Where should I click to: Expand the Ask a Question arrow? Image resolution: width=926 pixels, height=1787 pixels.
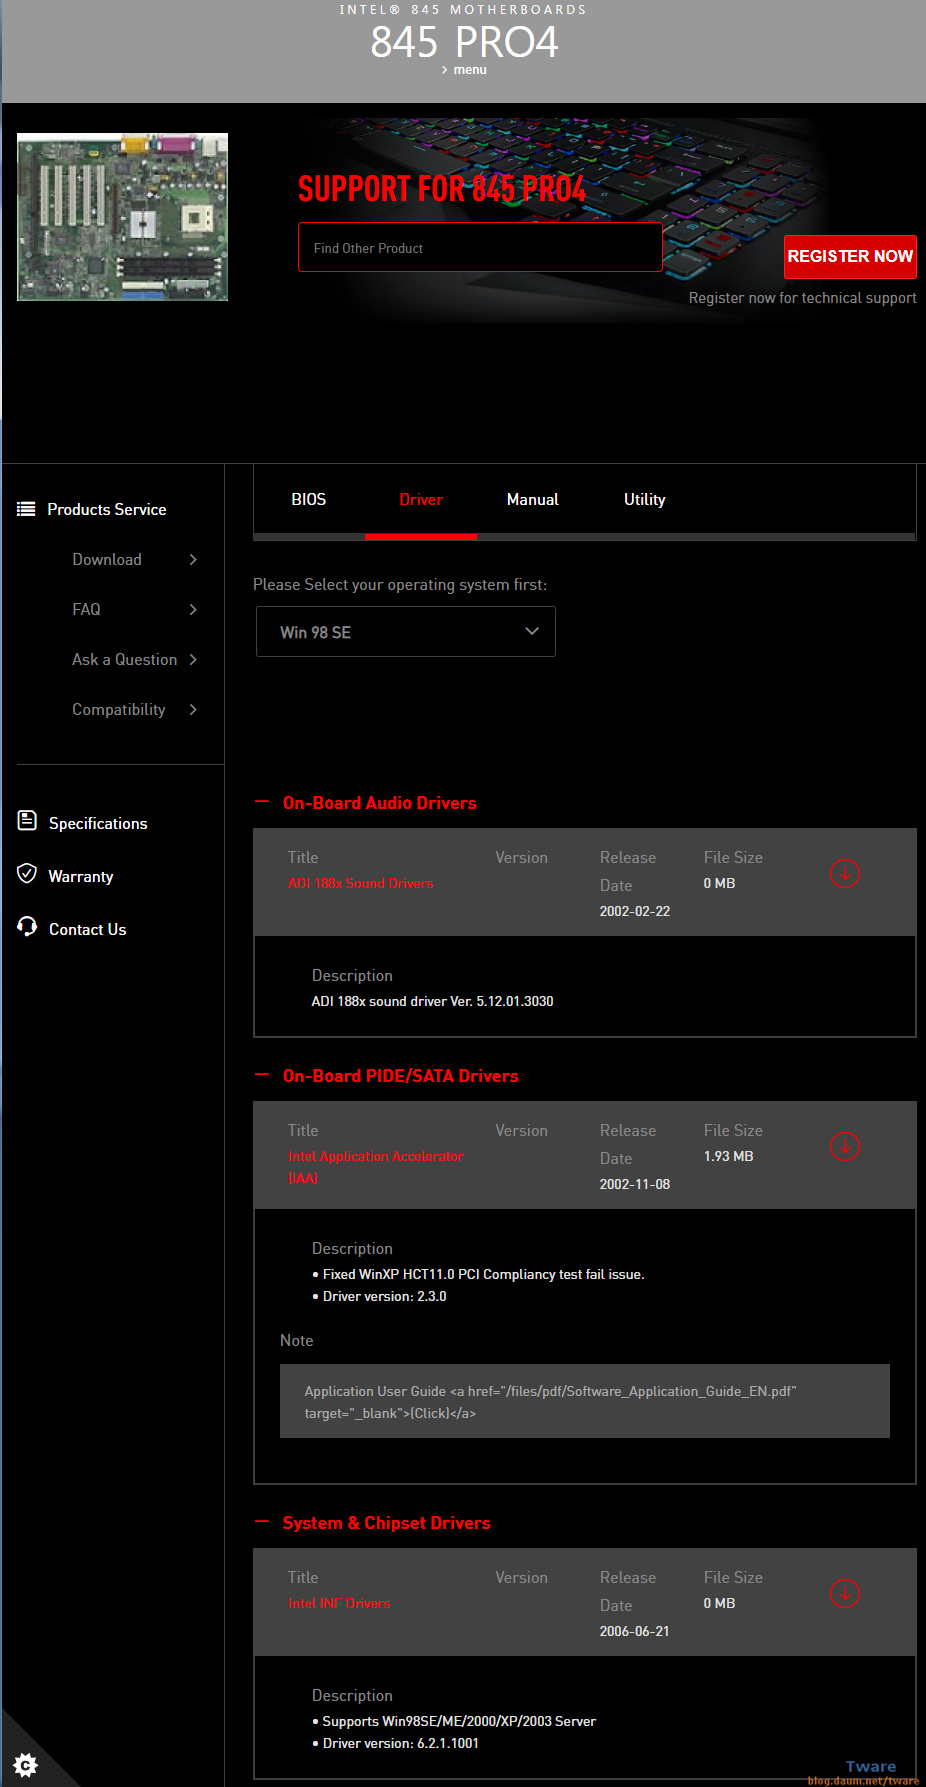point(193,659)
